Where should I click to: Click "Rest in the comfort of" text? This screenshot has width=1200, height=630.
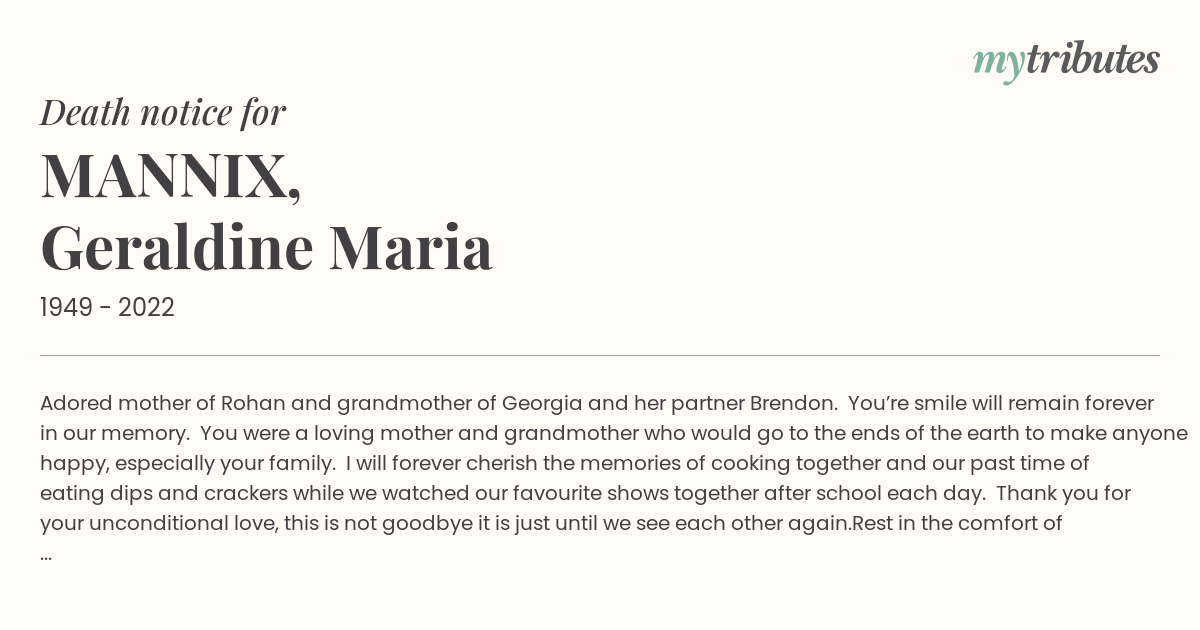pyautogui.click(x=957, y=523)
